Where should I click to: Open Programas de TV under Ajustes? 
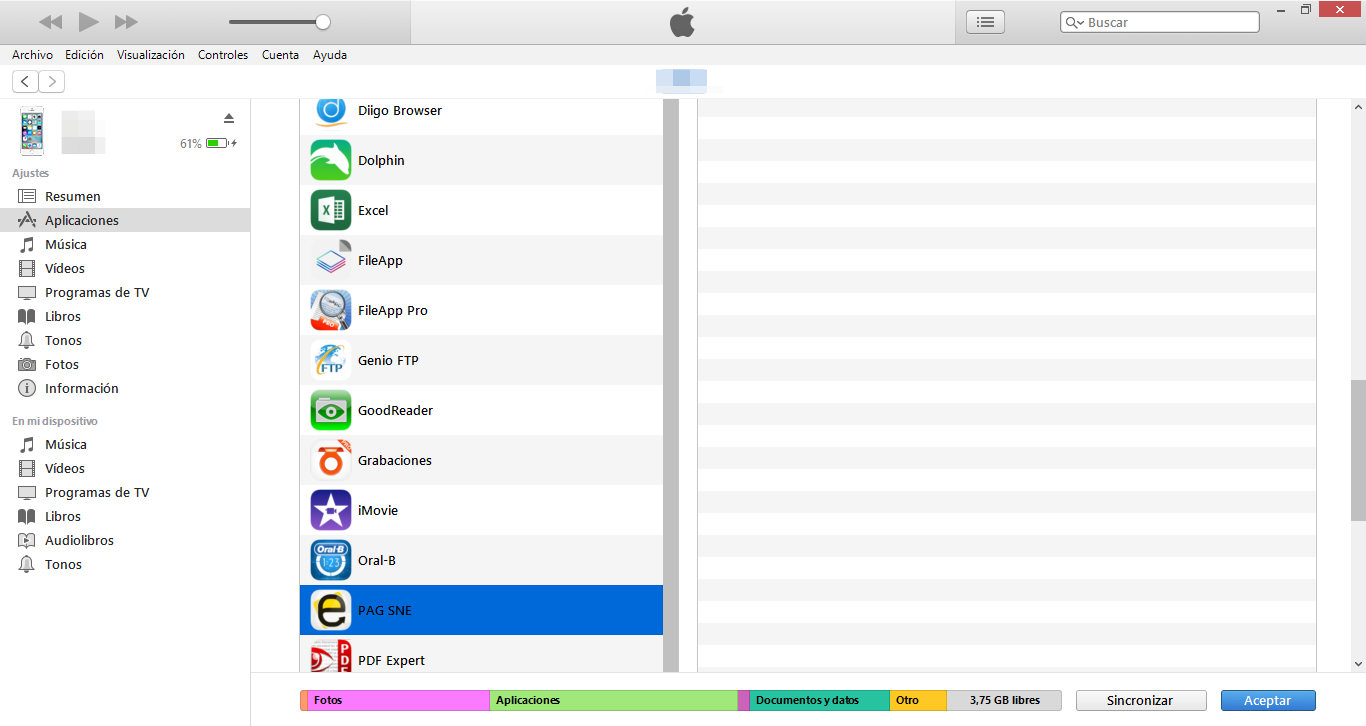125,292
